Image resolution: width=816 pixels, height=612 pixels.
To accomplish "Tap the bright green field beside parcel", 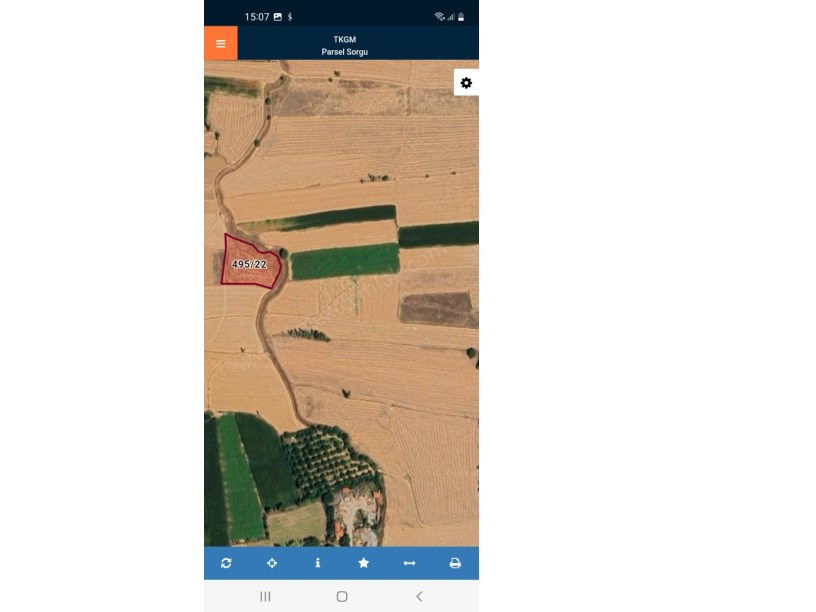I will pyautogui.click(x=345, y=261).
